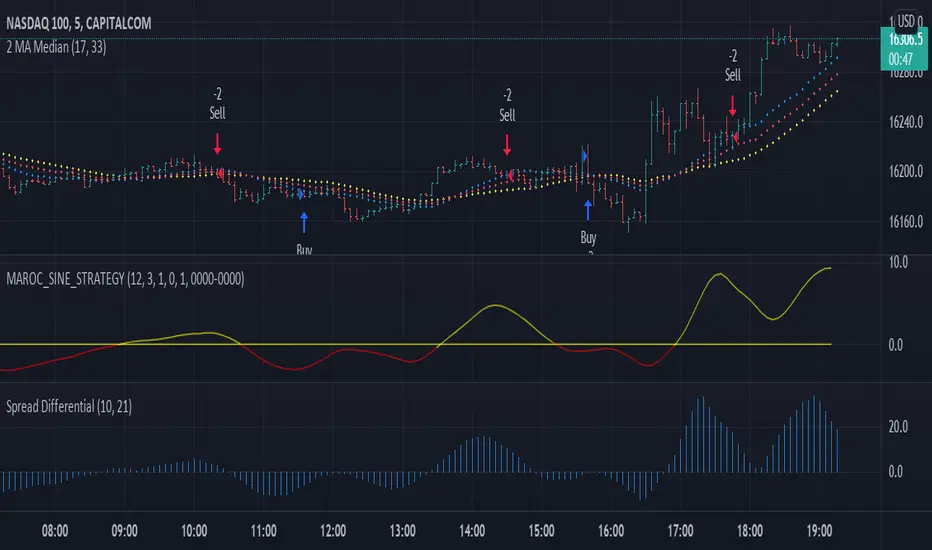Viewport: 932px width, 550px height.
Task: Click the red Sell arrow near 14:30
Action: tap(507, 145)
